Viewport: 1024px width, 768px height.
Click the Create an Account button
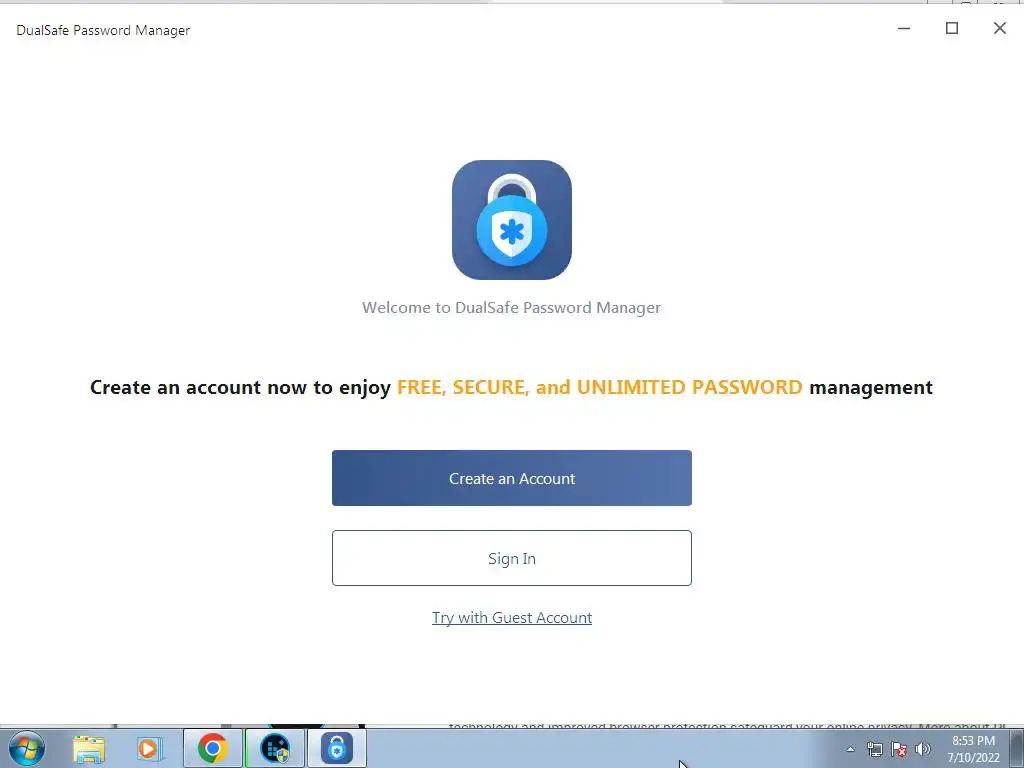pyautogui.click(x=511, y=478)
